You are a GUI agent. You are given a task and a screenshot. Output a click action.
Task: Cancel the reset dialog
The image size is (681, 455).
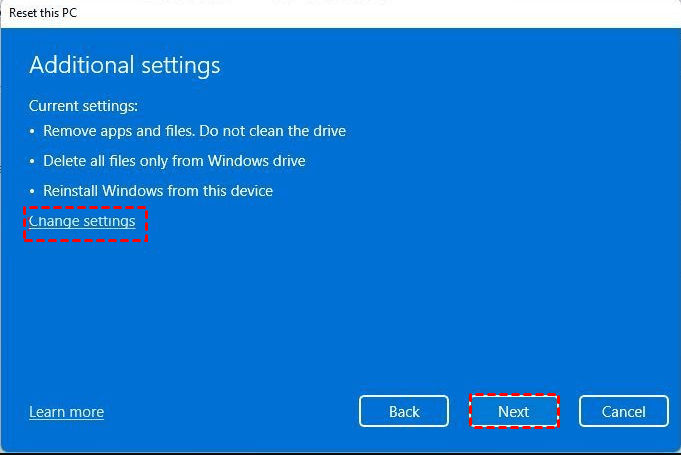pyautogui.click(x=623, y=411)
